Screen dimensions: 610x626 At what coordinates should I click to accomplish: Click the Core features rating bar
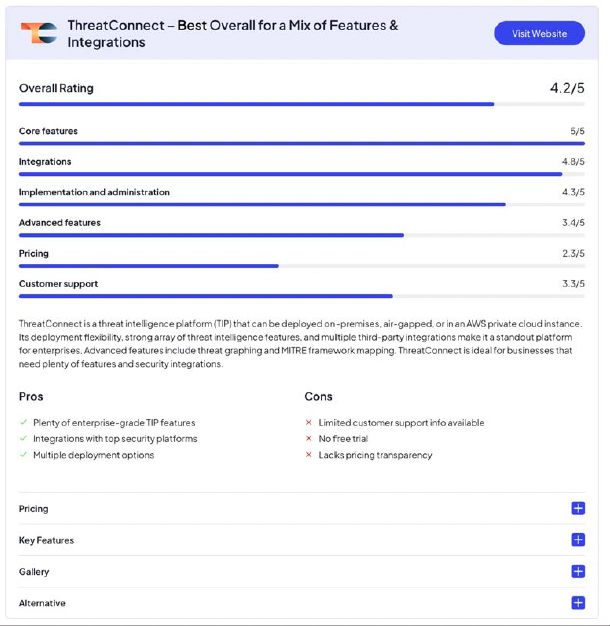pyautogui.click(x=300, y=143)
